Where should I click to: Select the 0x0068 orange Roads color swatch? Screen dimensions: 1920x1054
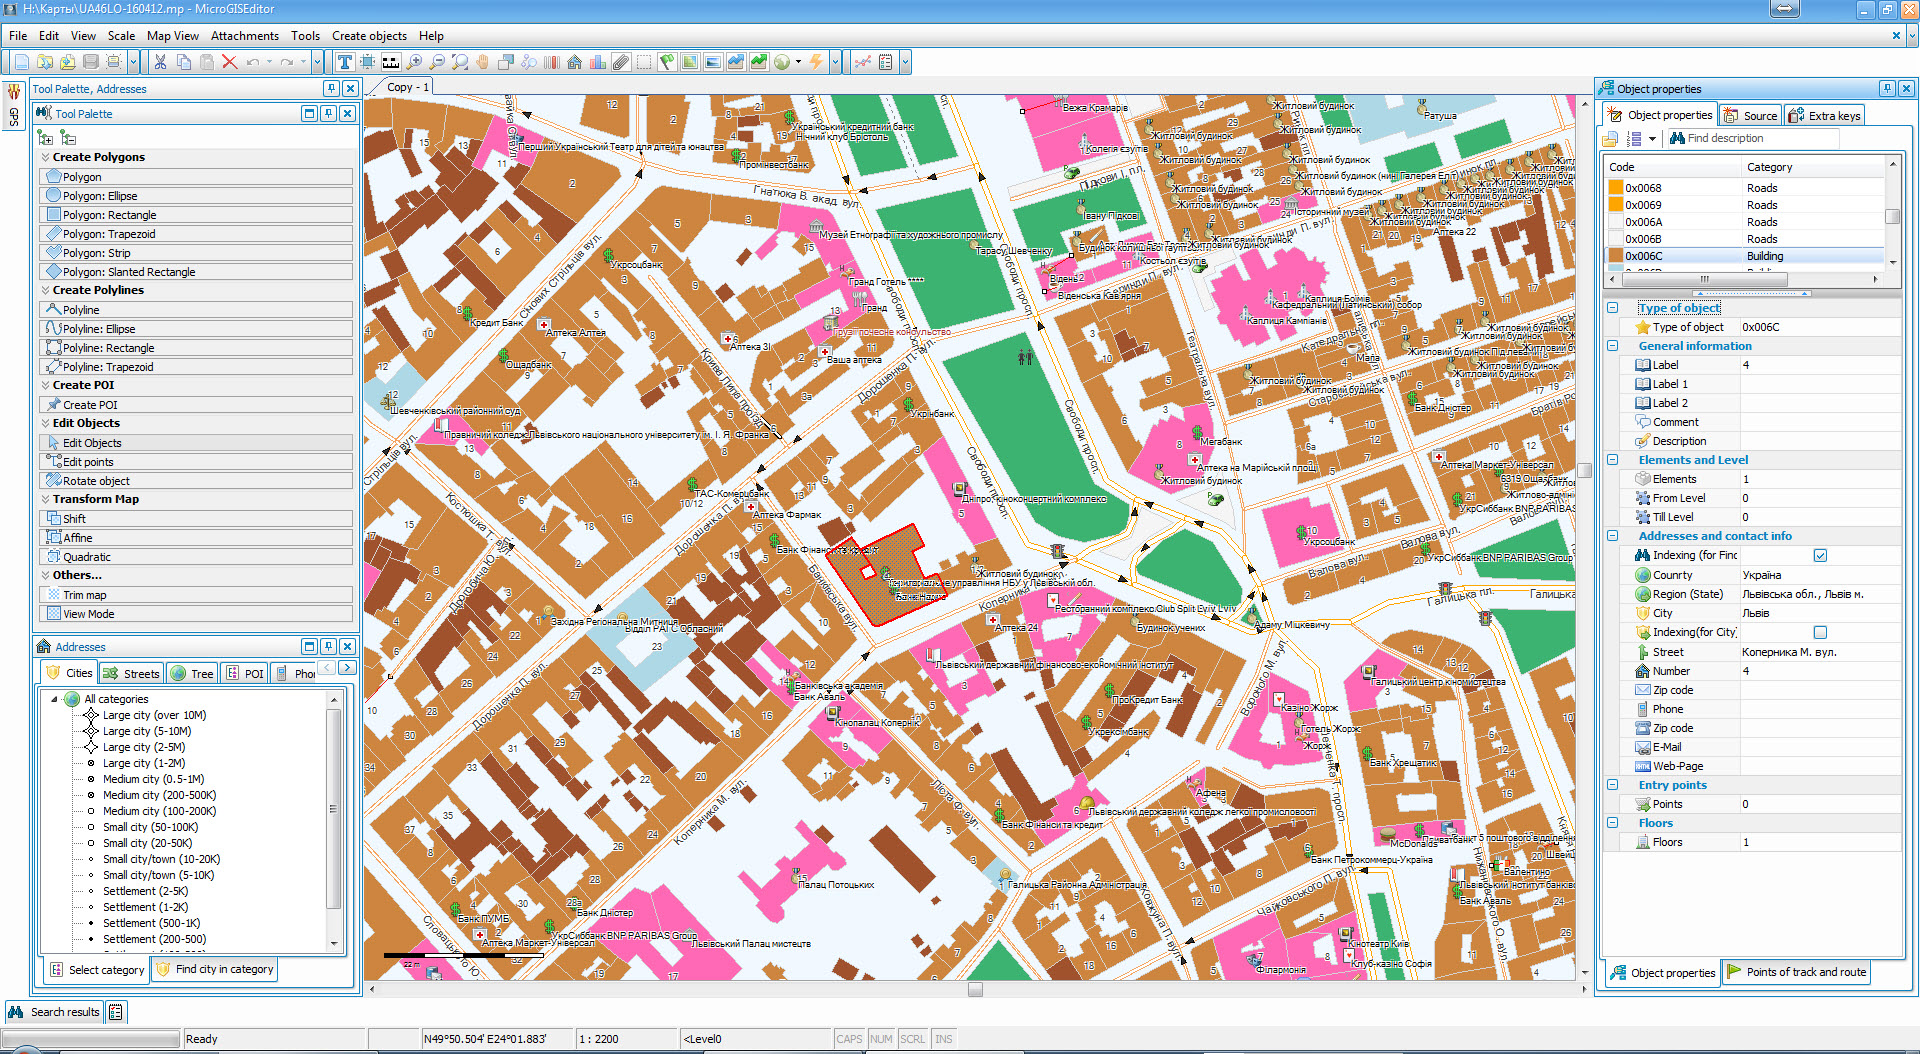point(1616,188)
